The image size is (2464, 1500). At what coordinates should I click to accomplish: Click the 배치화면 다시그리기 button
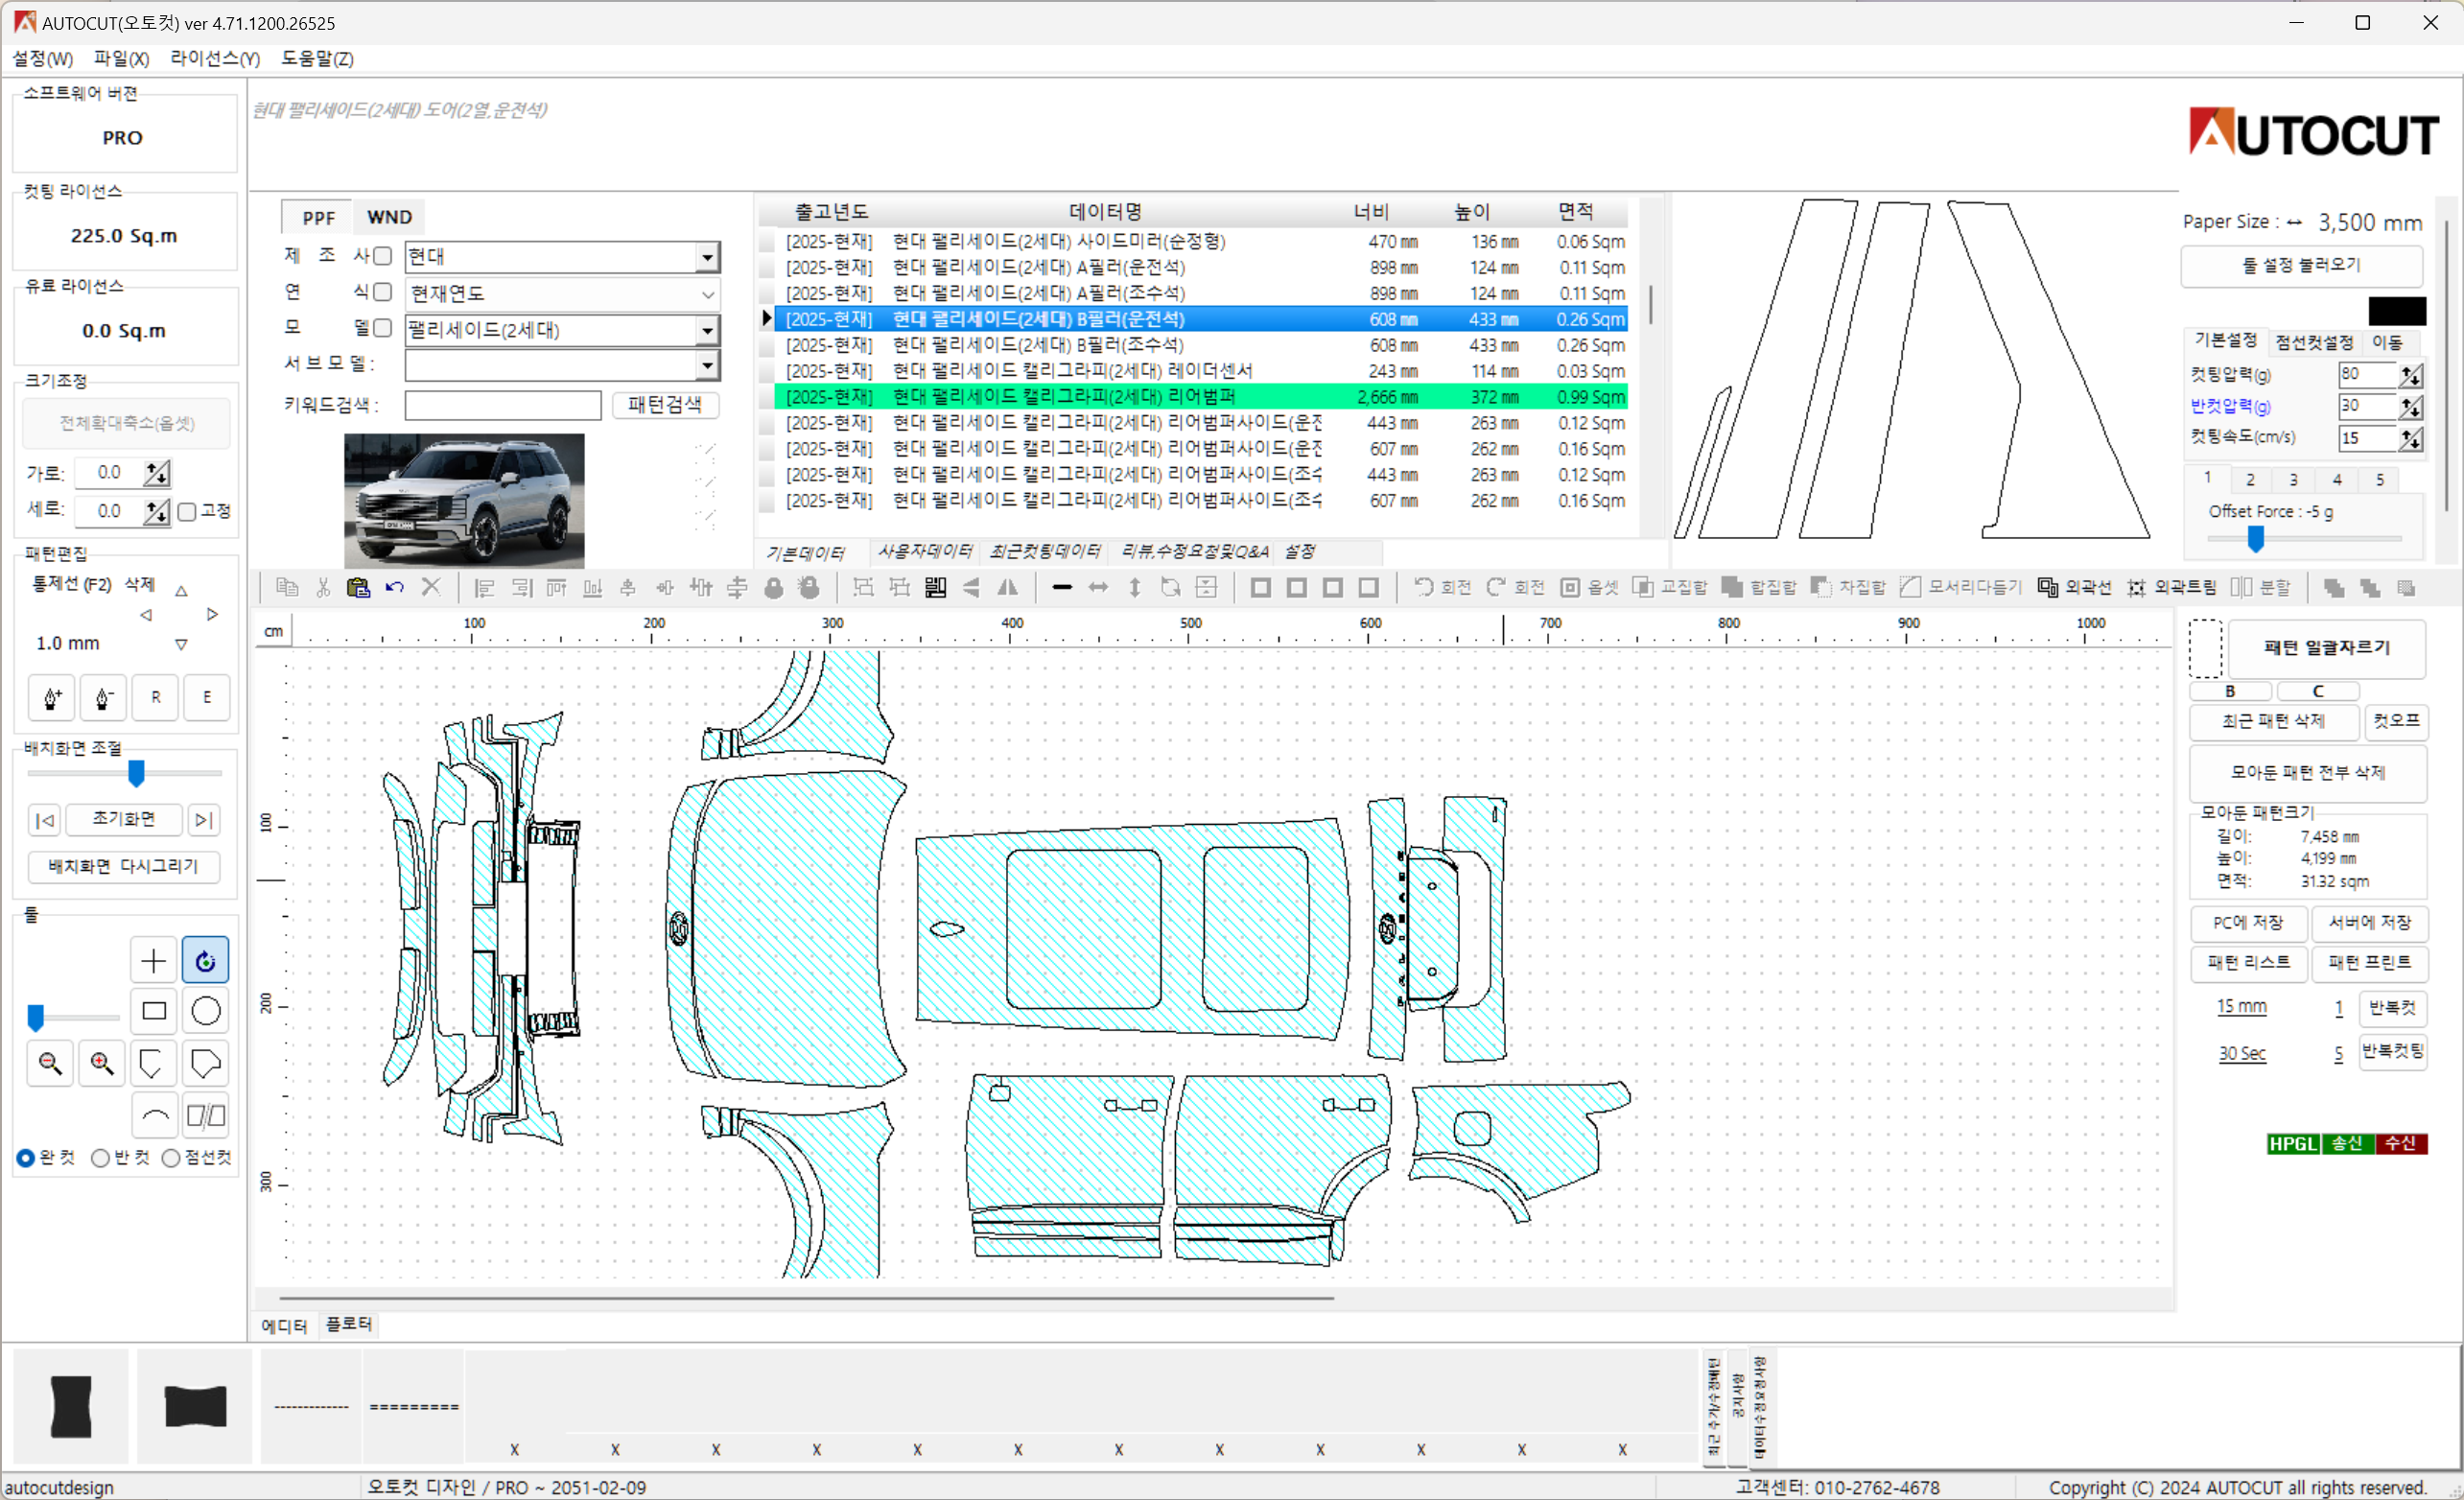[x=123, y=866]
